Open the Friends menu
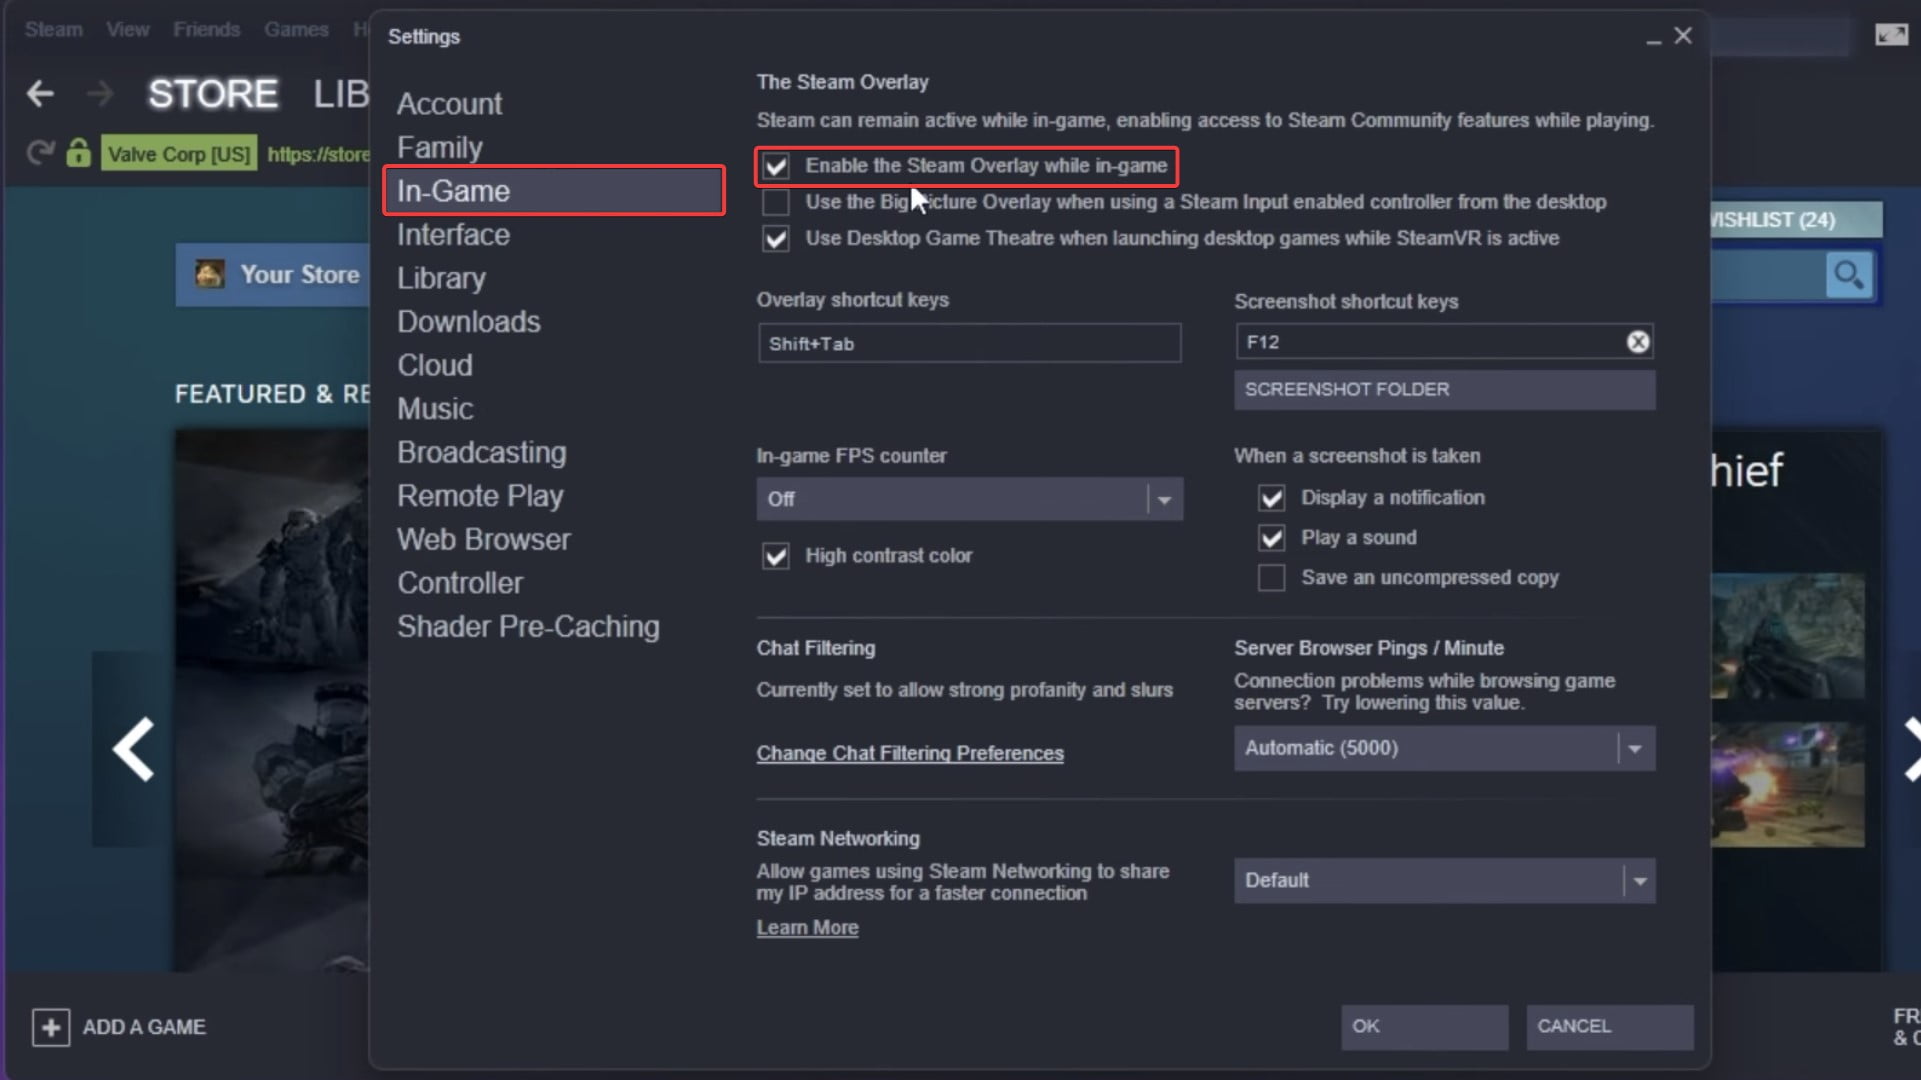Viewport: 1921px width, 1080px height. [x=206, y=29]
